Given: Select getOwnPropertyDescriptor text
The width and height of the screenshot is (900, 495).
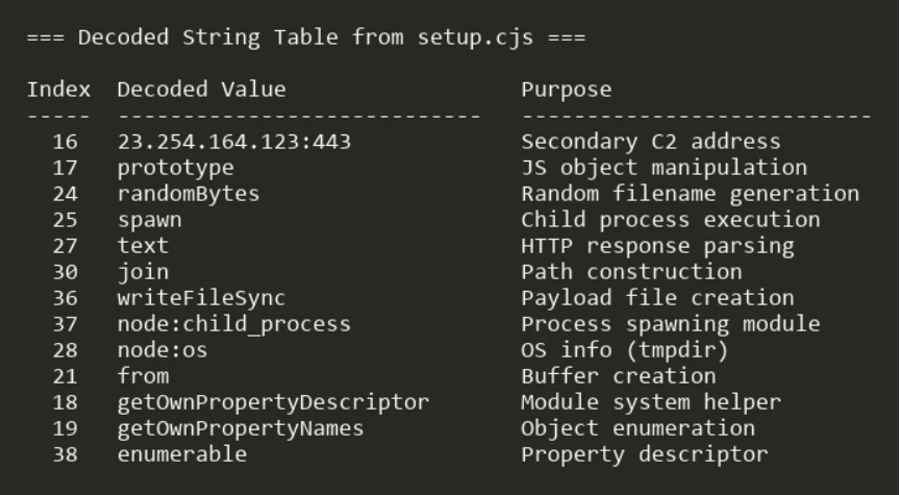Looking at the screenshot, I should pyautogui.click(x=273, y=403).
